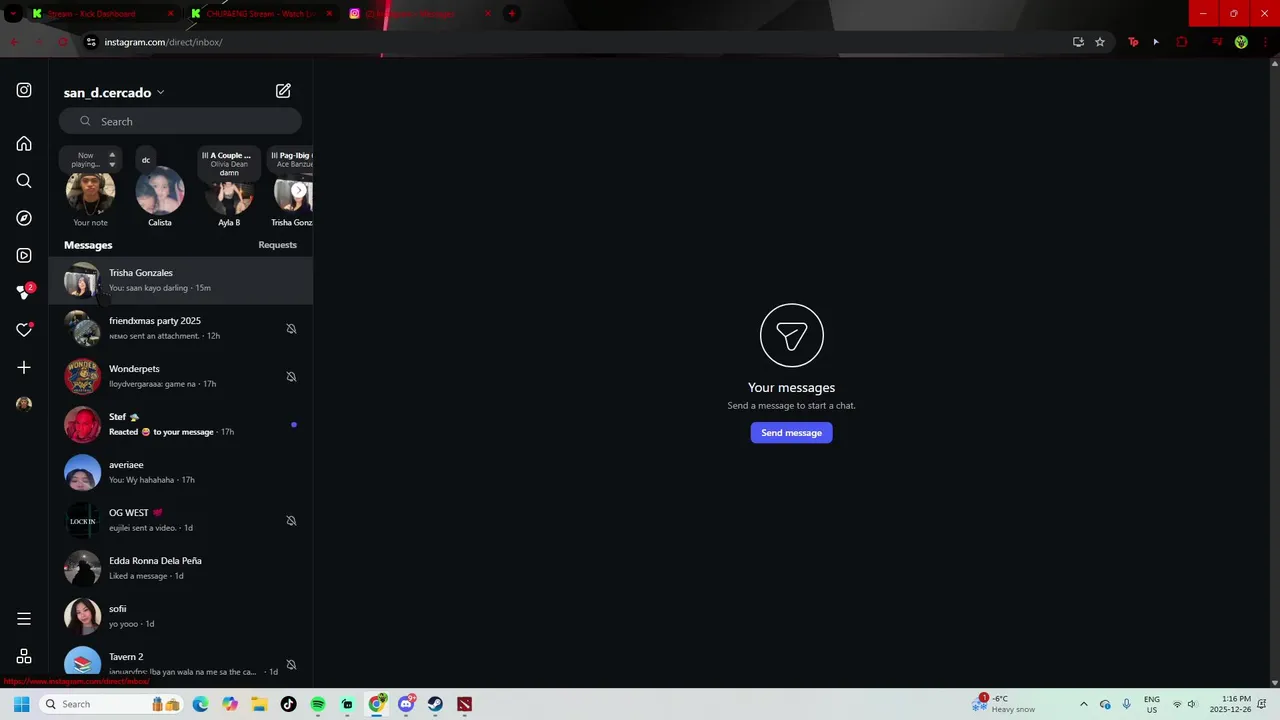Open Steam from the taskbar
Screen dimensions: 1280x720
point(435,704)
